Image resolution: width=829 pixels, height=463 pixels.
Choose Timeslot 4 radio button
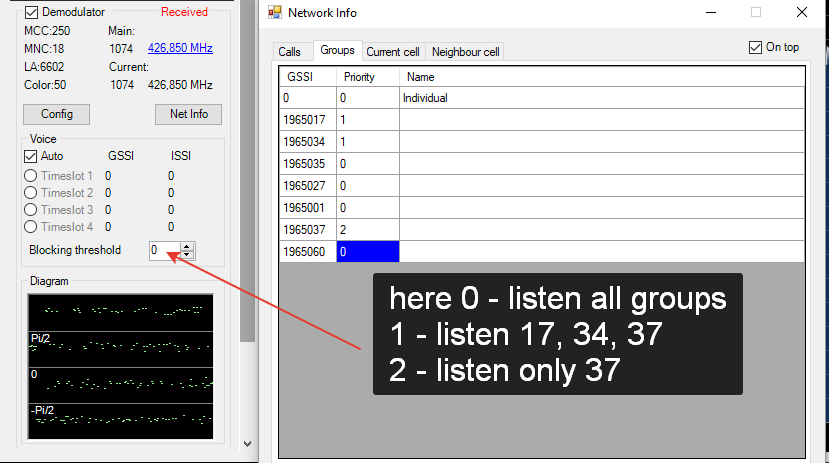[x=31, y=227]
